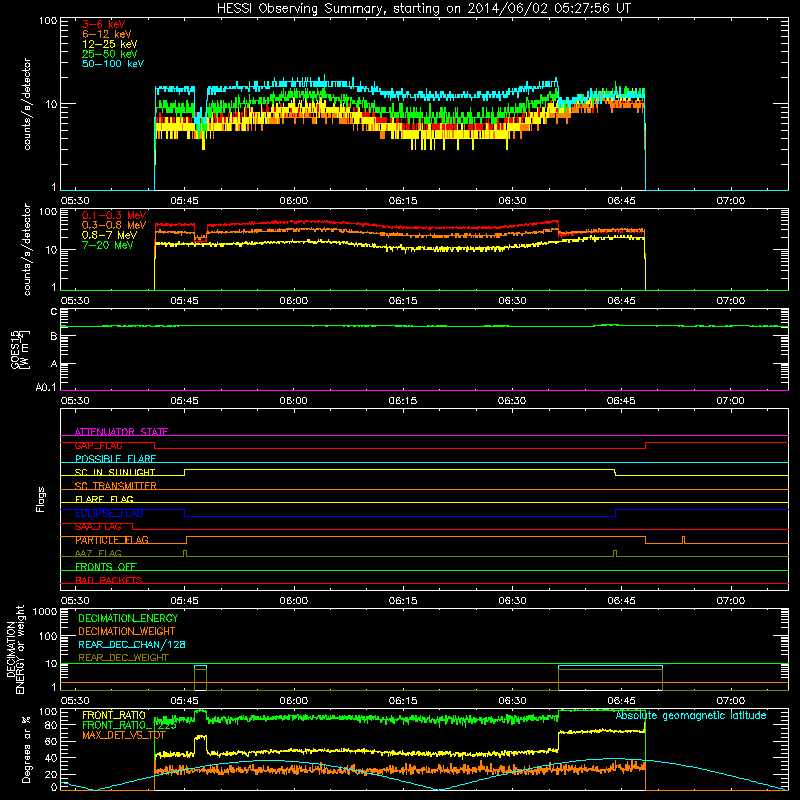Select the Degrees or % axis title
The height and width of the screenshot is (800, 800).
click(x=26, y=749)
